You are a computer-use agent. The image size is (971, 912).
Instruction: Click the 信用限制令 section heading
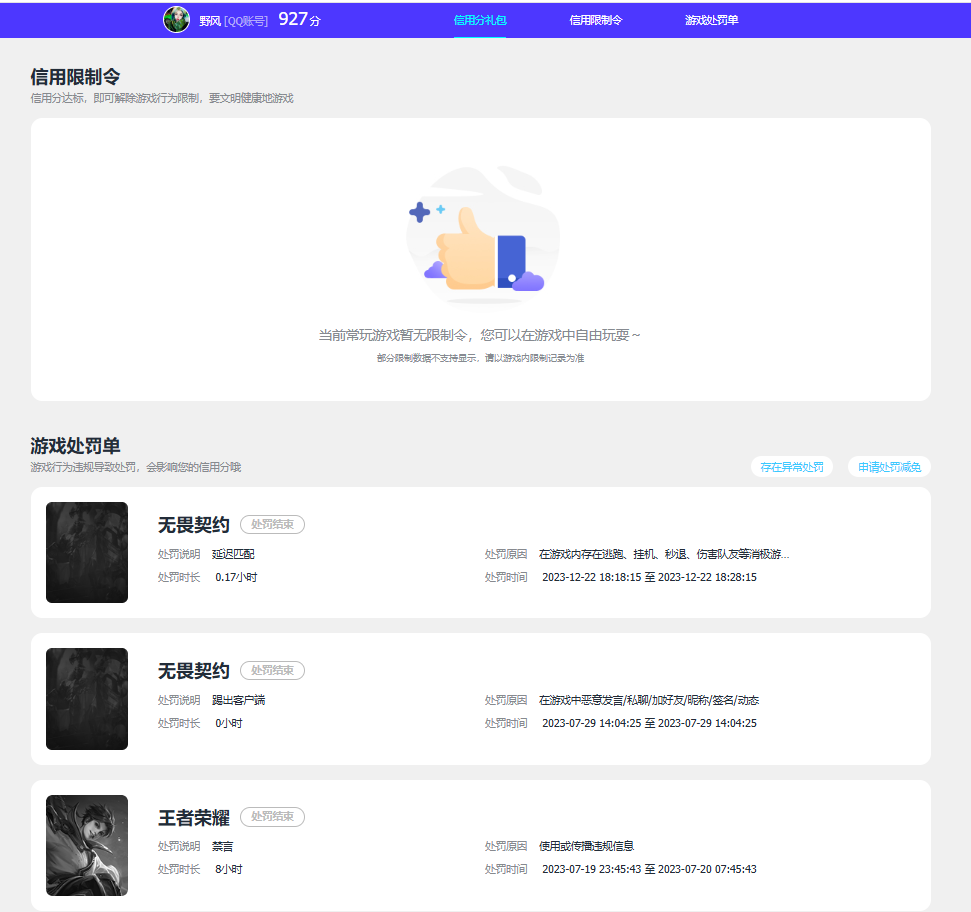tap(76, 77)
